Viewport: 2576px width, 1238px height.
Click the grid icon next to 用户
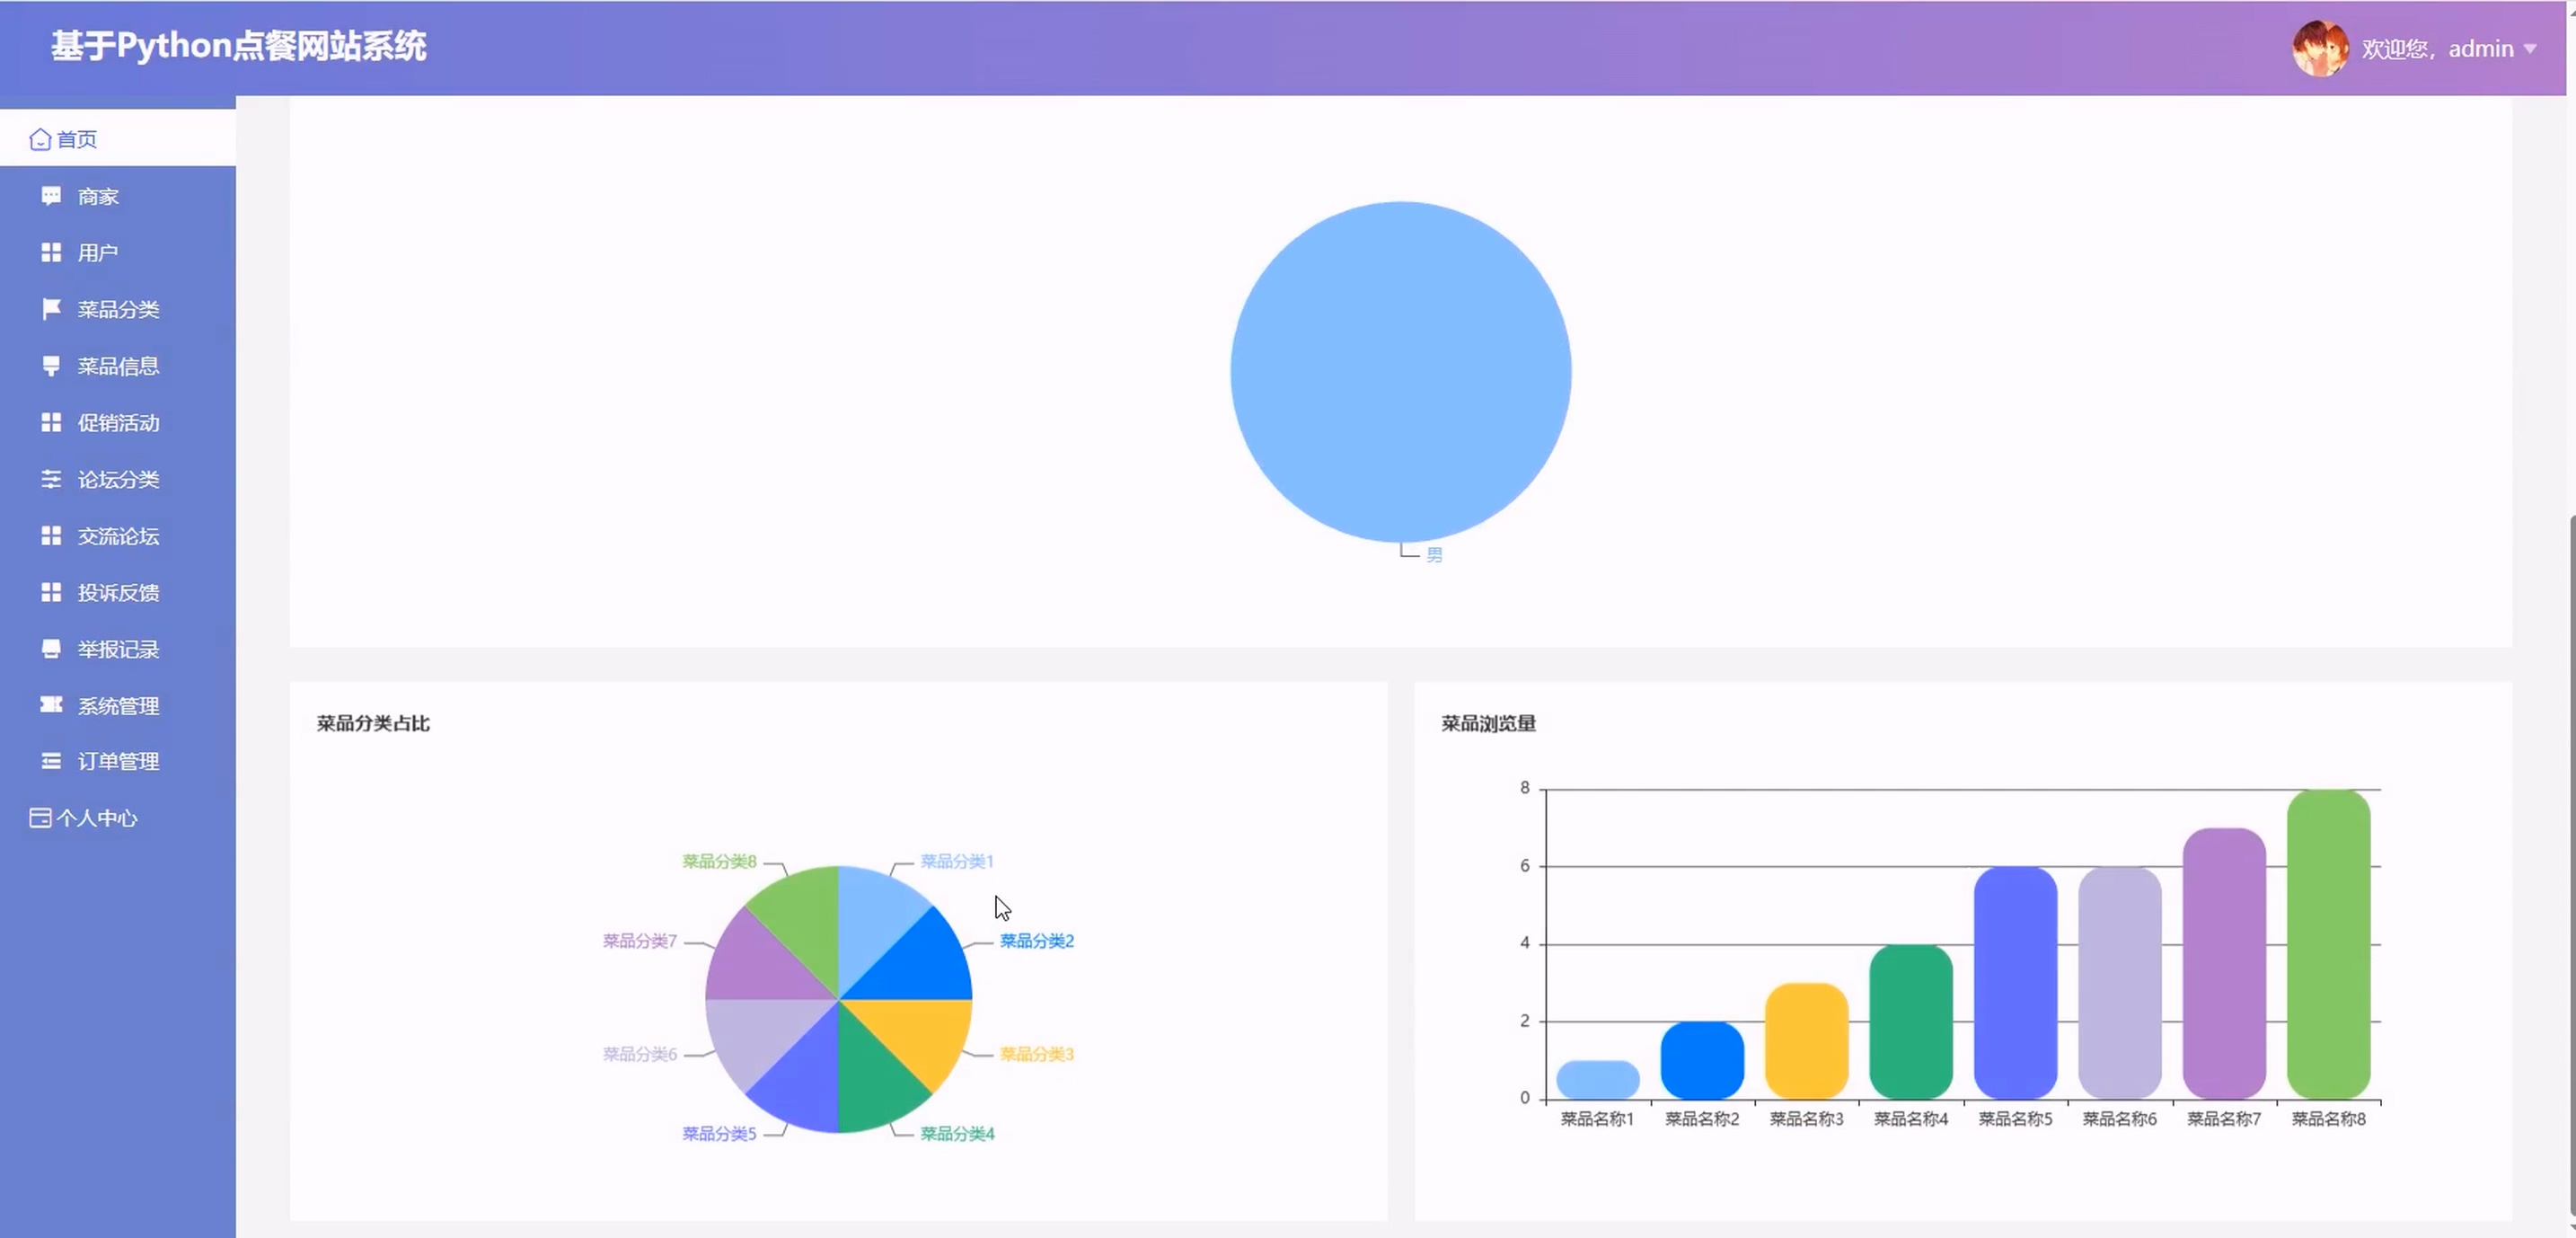pyautogui.click(x=51, y=253)
